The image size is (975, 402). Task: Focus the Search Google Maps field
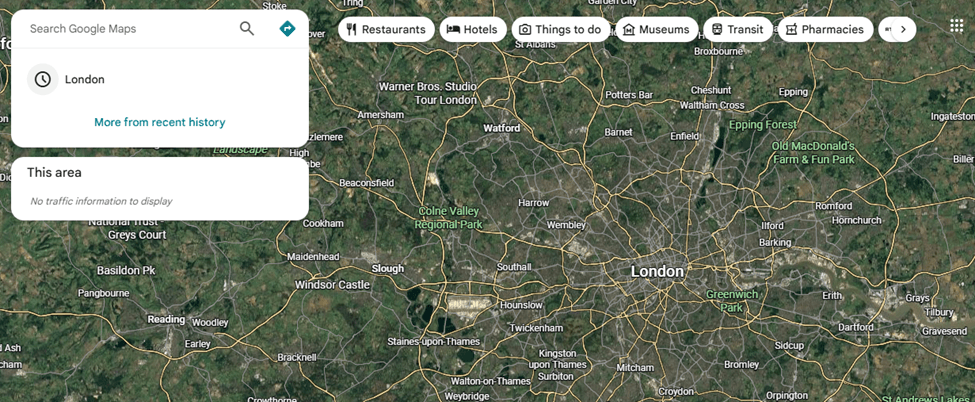click(x=131, y=29)
